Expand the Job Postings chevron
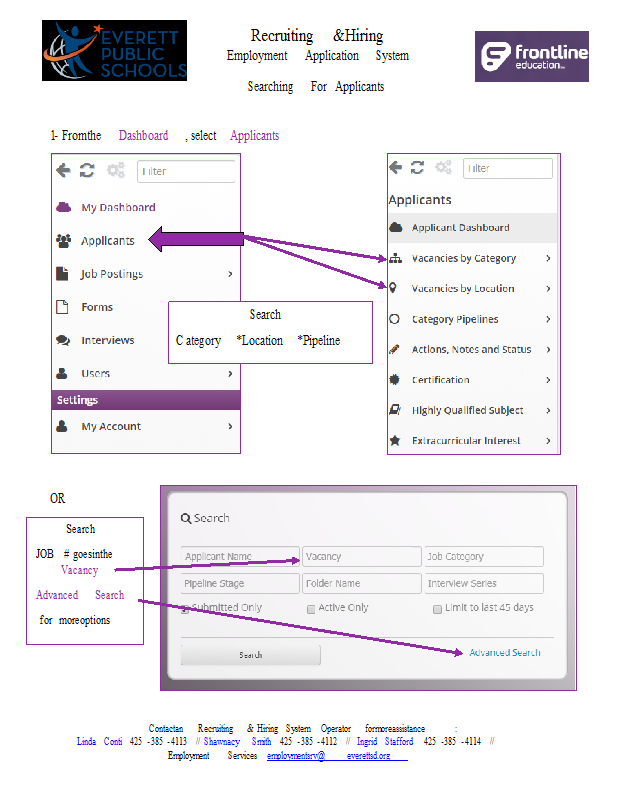Viewport: 618px width, 800px height. tap(230, 274)
